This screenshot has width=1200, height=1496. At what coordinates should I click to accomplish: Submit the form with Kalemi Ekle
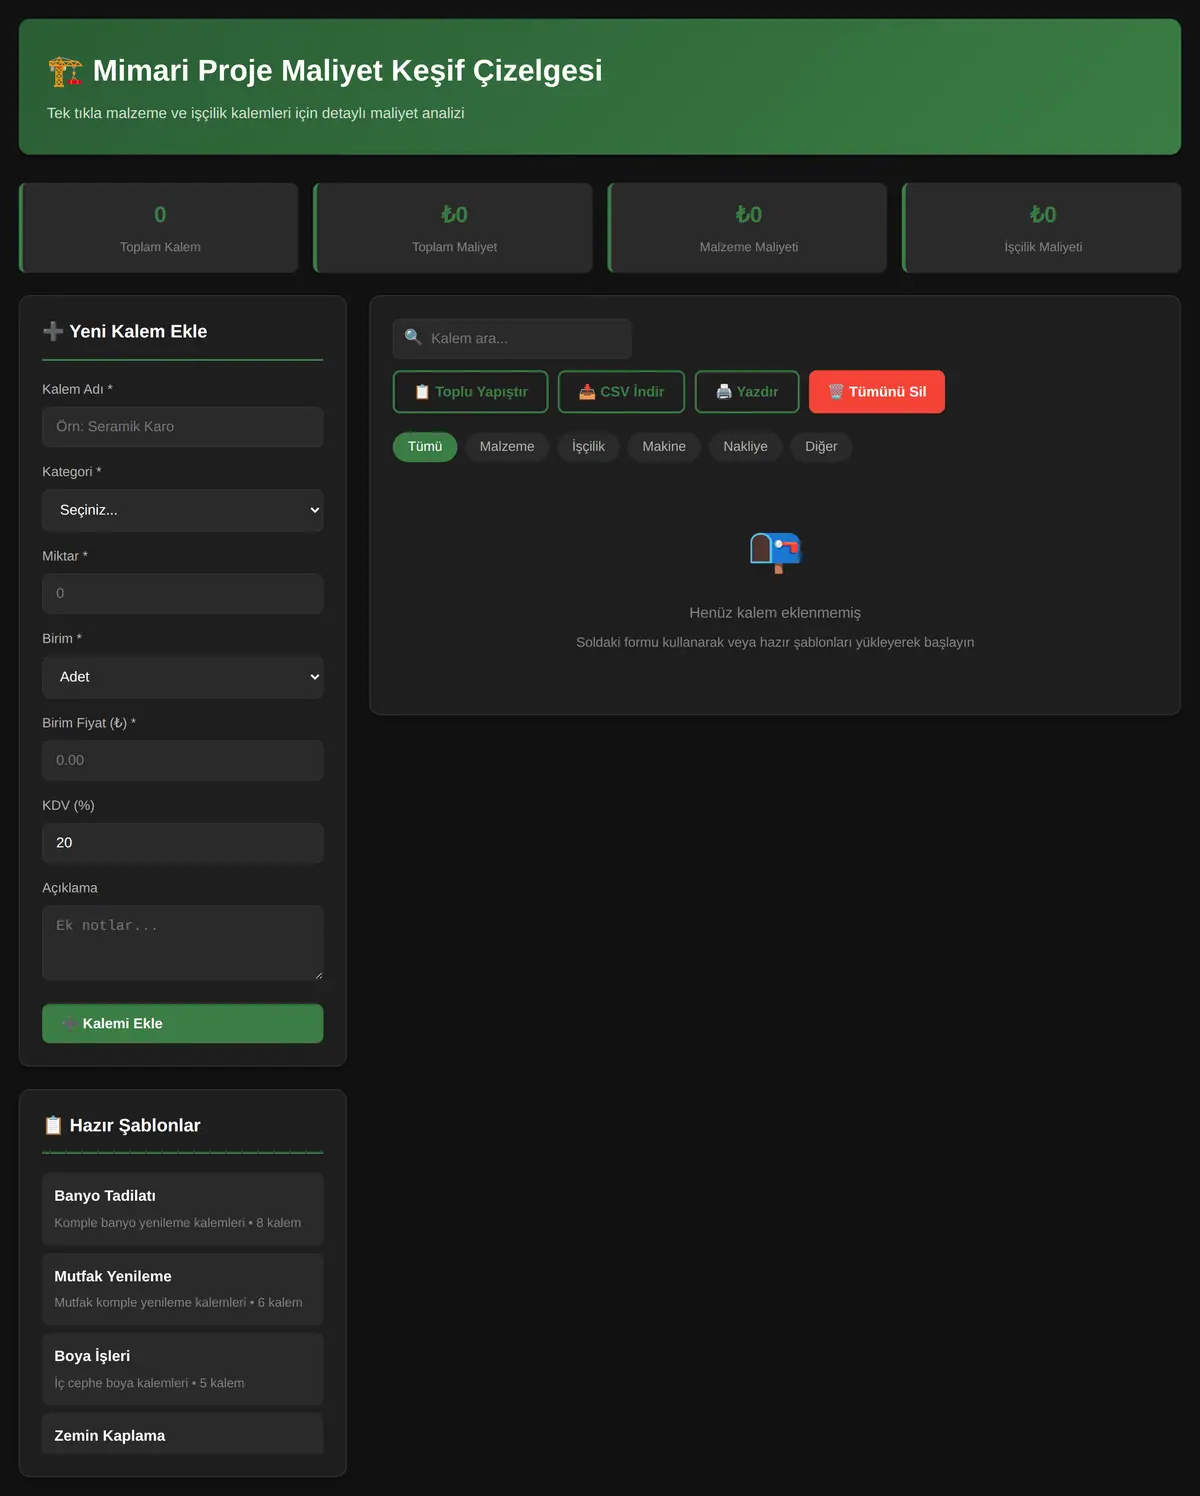[x=183, y=1023]
